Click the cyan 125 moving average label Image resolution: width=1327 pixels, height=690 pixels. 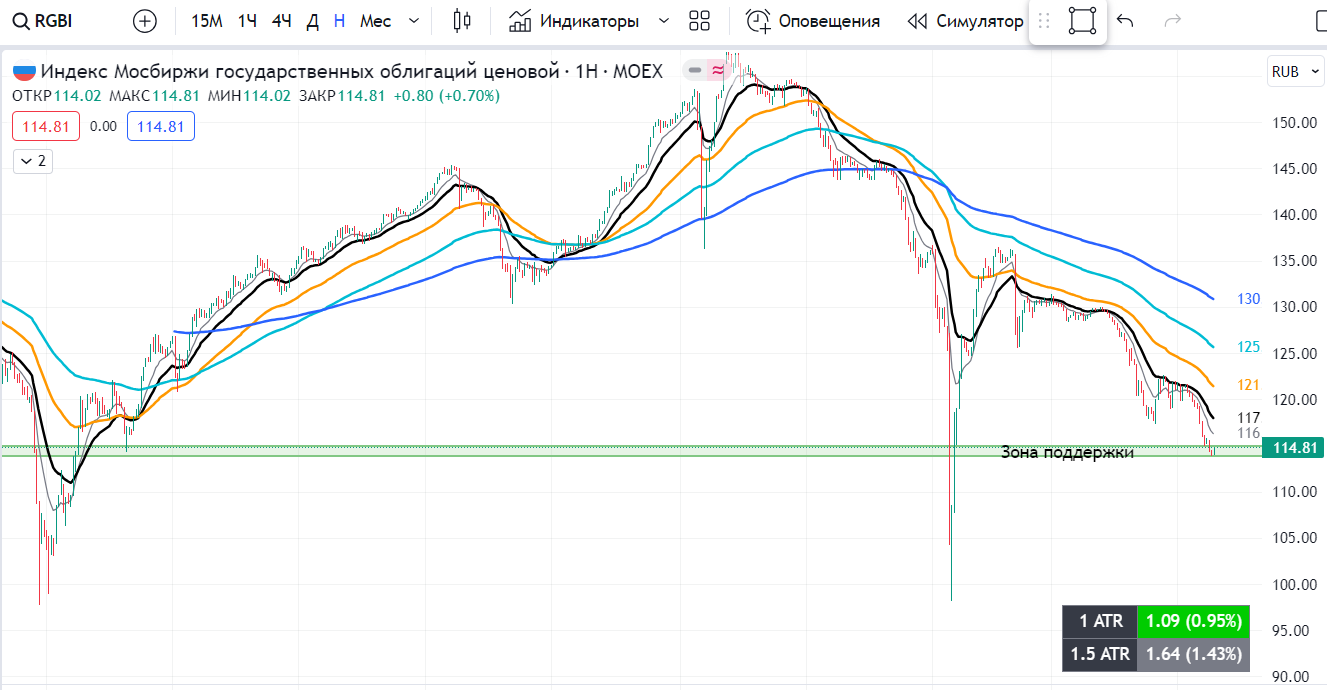pyautogui.click(x=1249, y=347)
